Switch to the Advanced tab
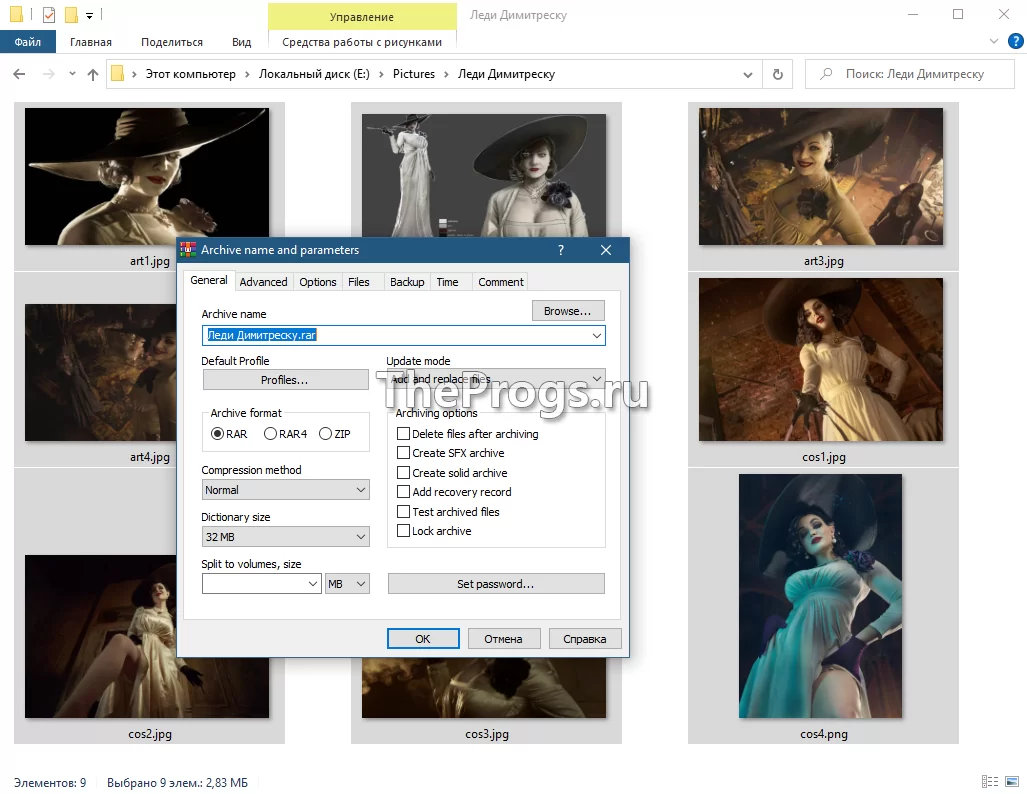The height and width of the screenshot is (794, 1027). [x=263, y=282]
